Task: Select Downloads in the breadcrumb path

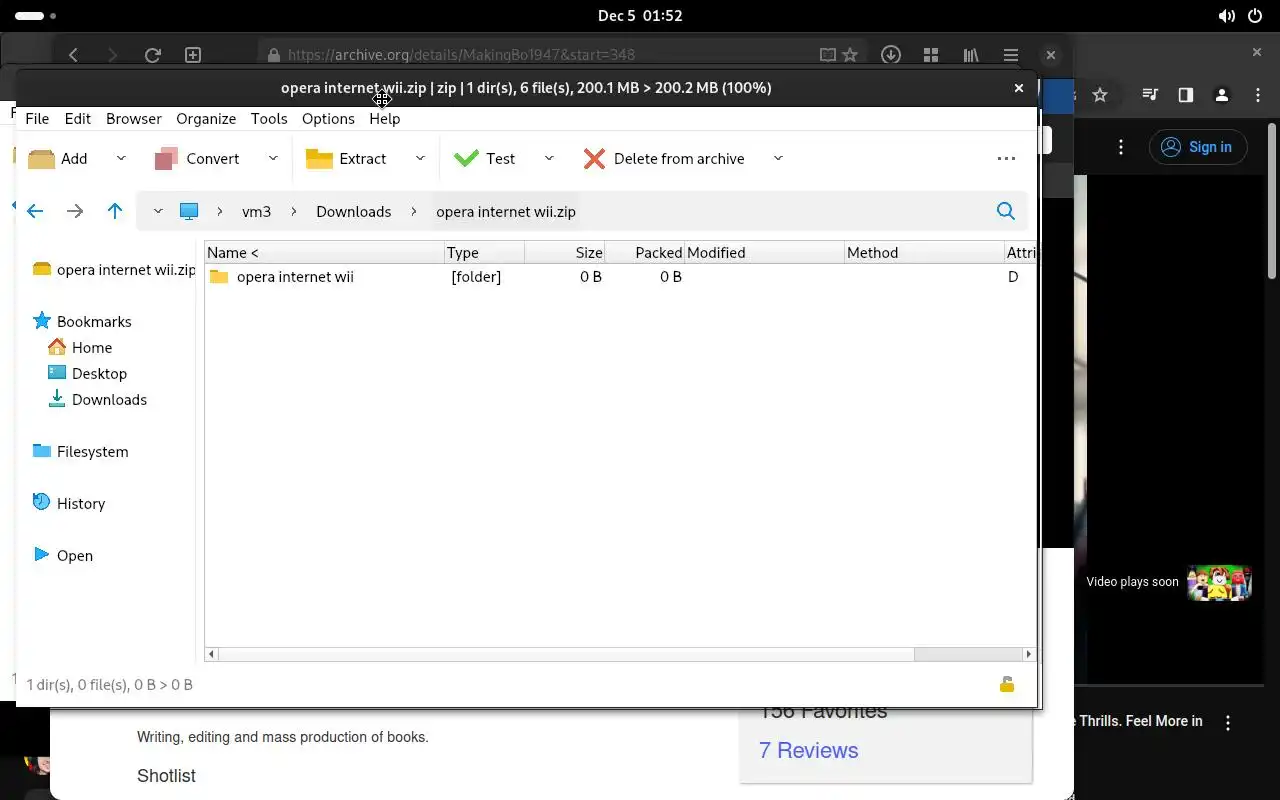Action: (x=354, y=211)
